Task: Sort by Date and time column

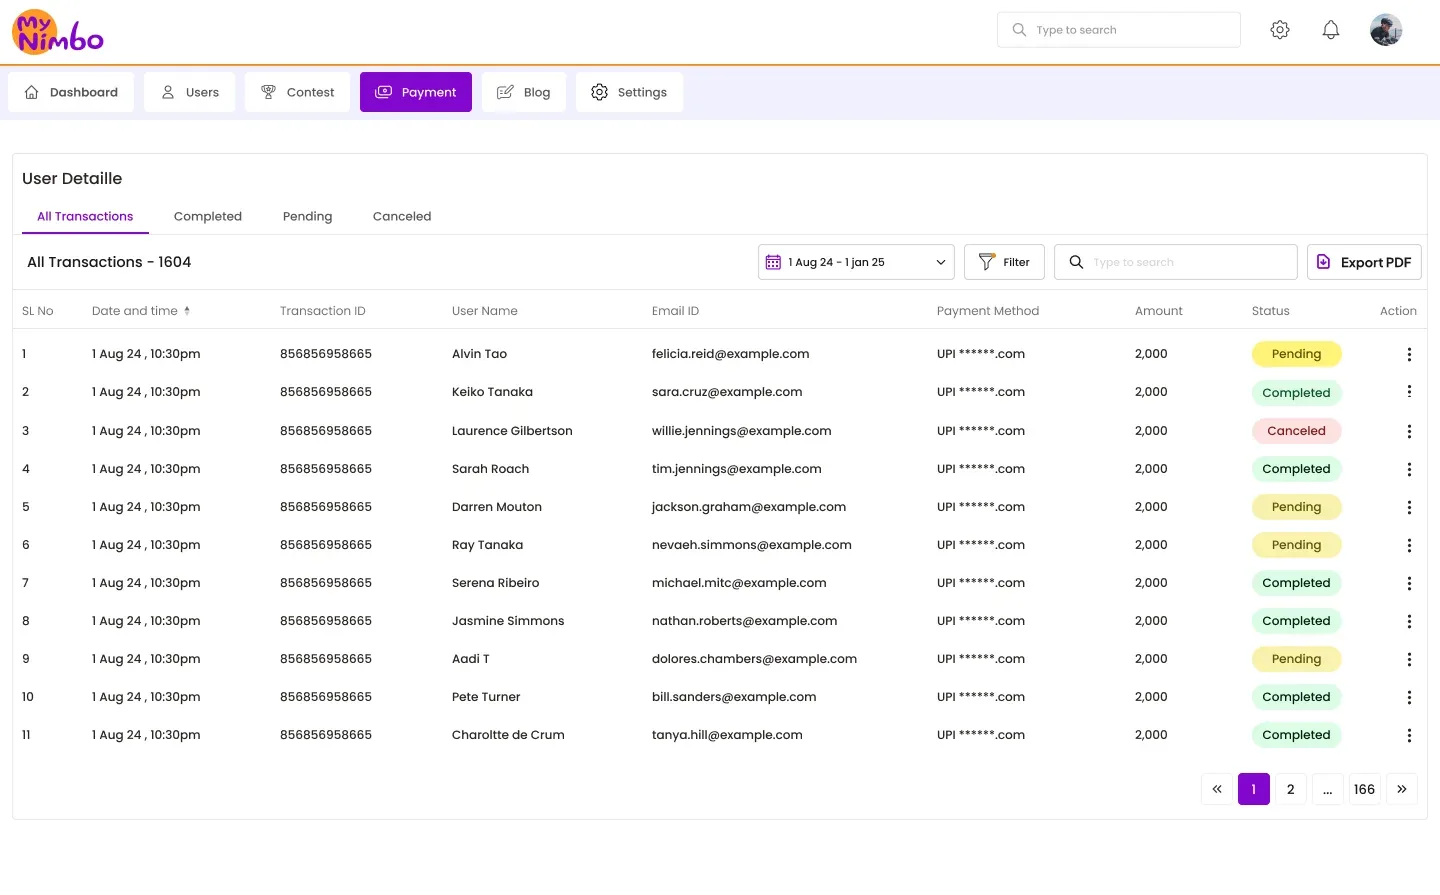Action: (141, 311)
